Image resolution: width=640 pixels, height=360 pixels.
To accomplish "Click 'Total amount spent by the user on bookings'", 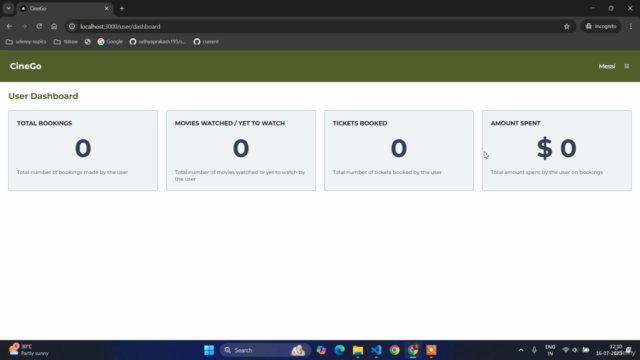I will coord(547,172).
